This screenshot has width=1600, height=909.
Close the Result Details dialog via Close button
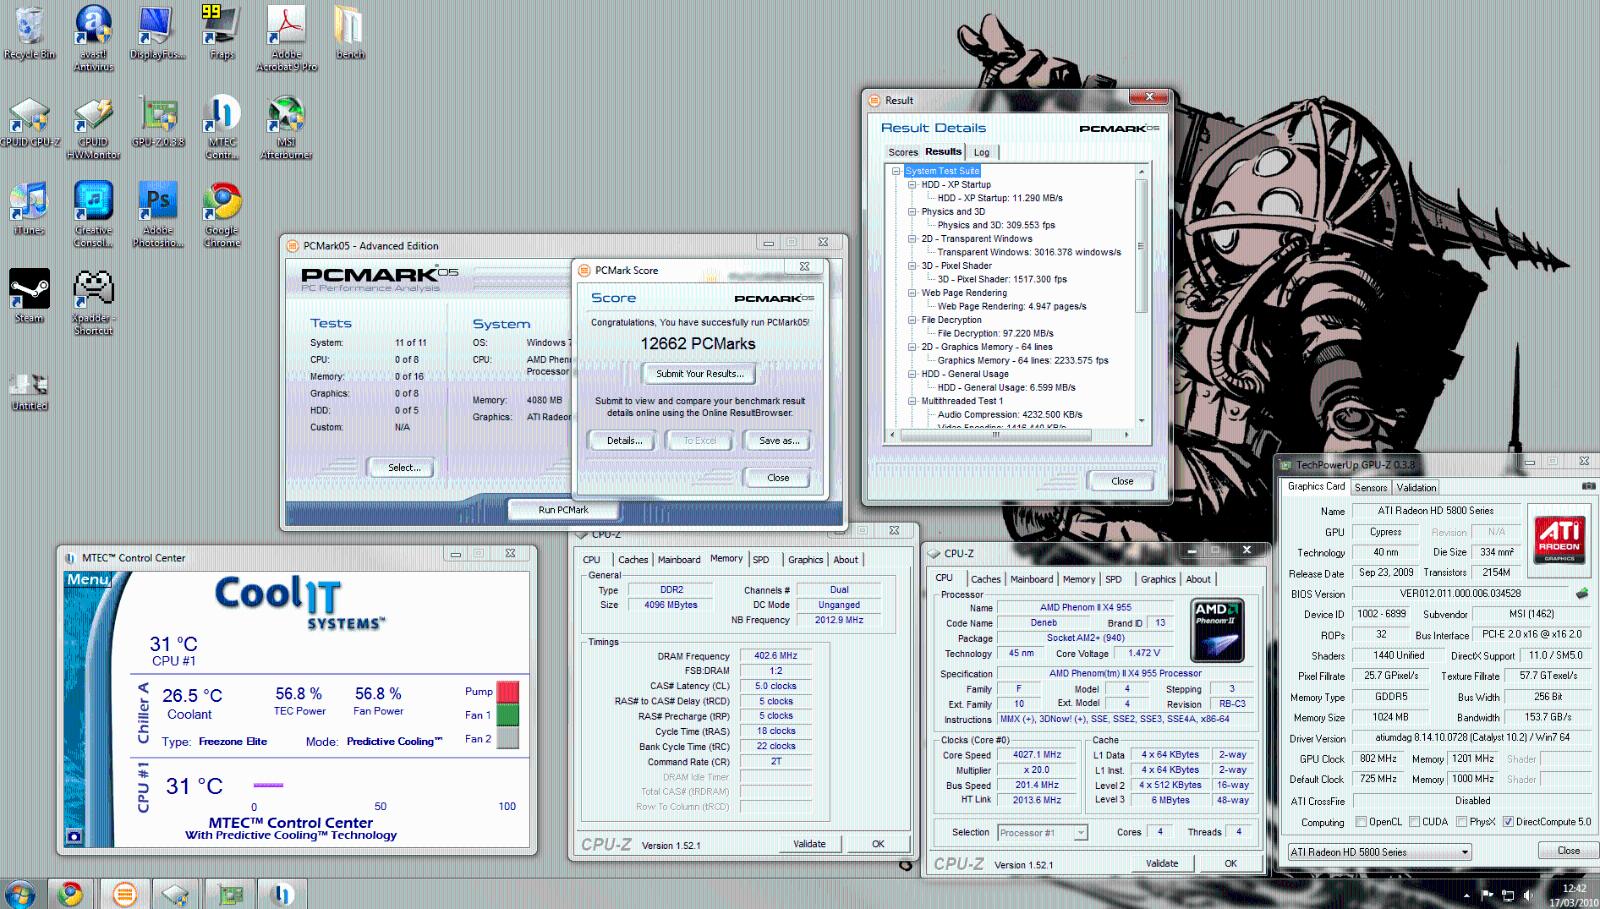pos(1122,481)
